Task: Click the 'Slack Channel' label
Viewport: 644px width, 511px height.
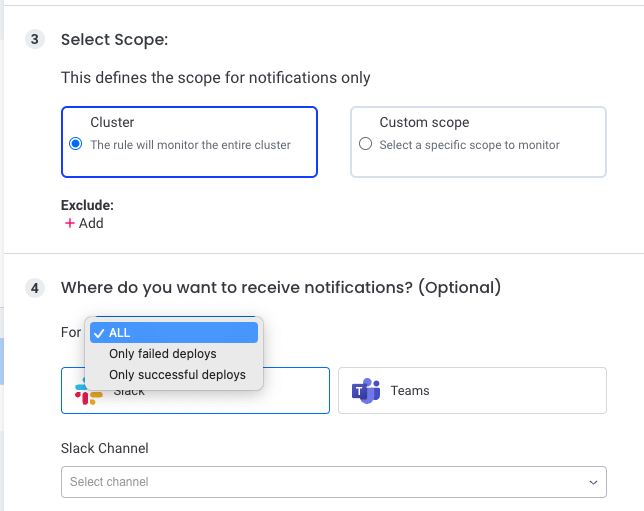Action: tap(105, 448)
